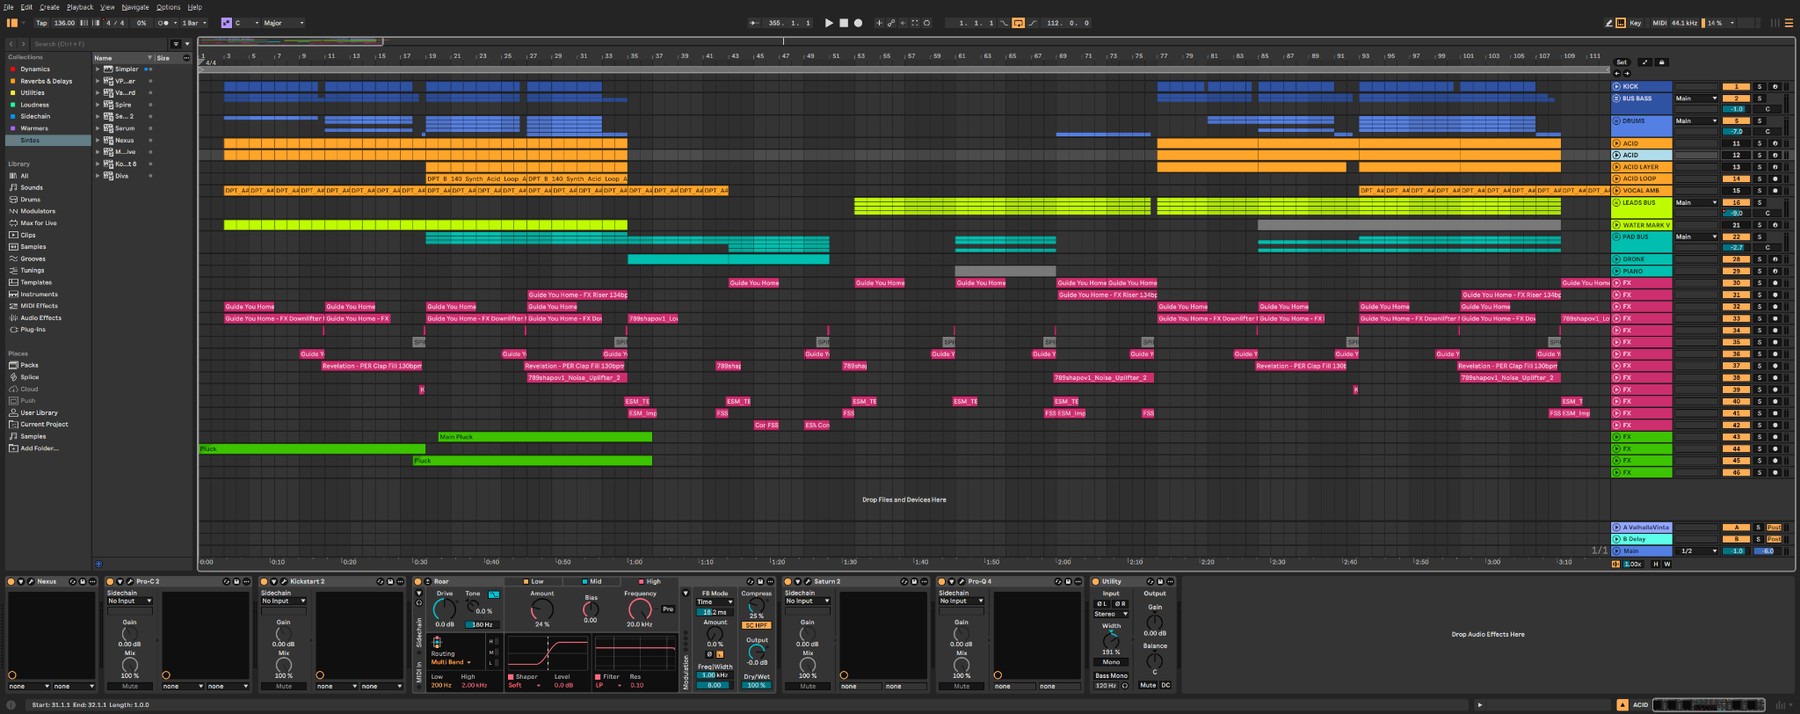The image size is (1800, 714).
Task: Open Utility Stereo channel mode dropdown
Action: (x=1111, y=614)
